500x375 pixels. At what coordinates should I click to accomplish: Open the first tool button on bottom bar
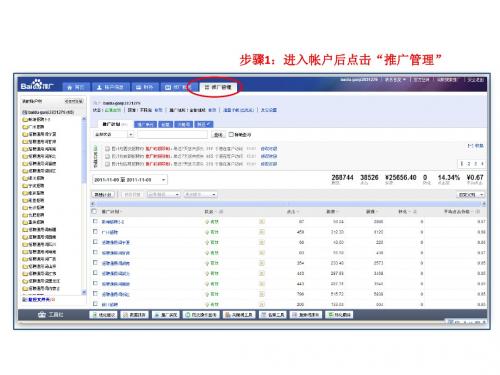103,315
